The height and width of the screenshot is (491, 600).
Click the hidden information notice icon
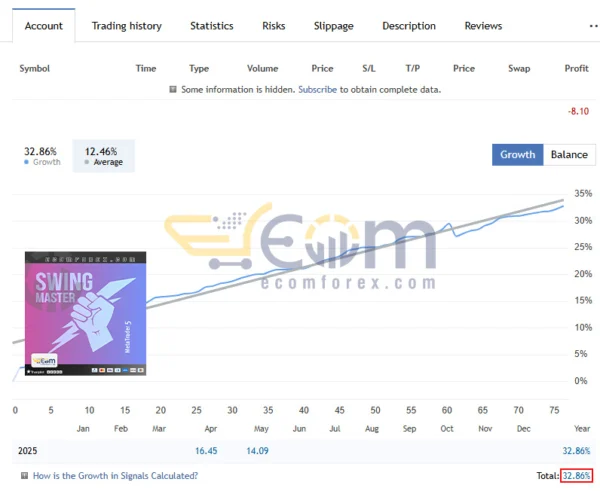(x=173, y=90)
